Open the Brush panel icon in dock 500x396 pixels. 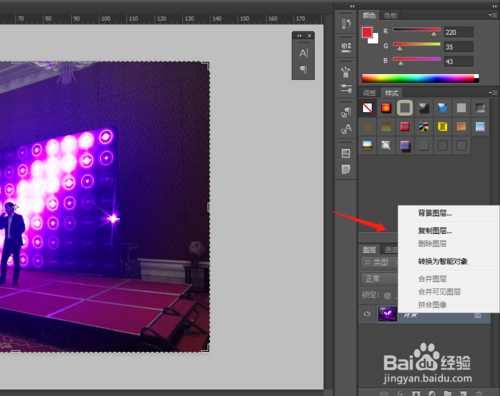pyautogui.click(x=346, y=72)
